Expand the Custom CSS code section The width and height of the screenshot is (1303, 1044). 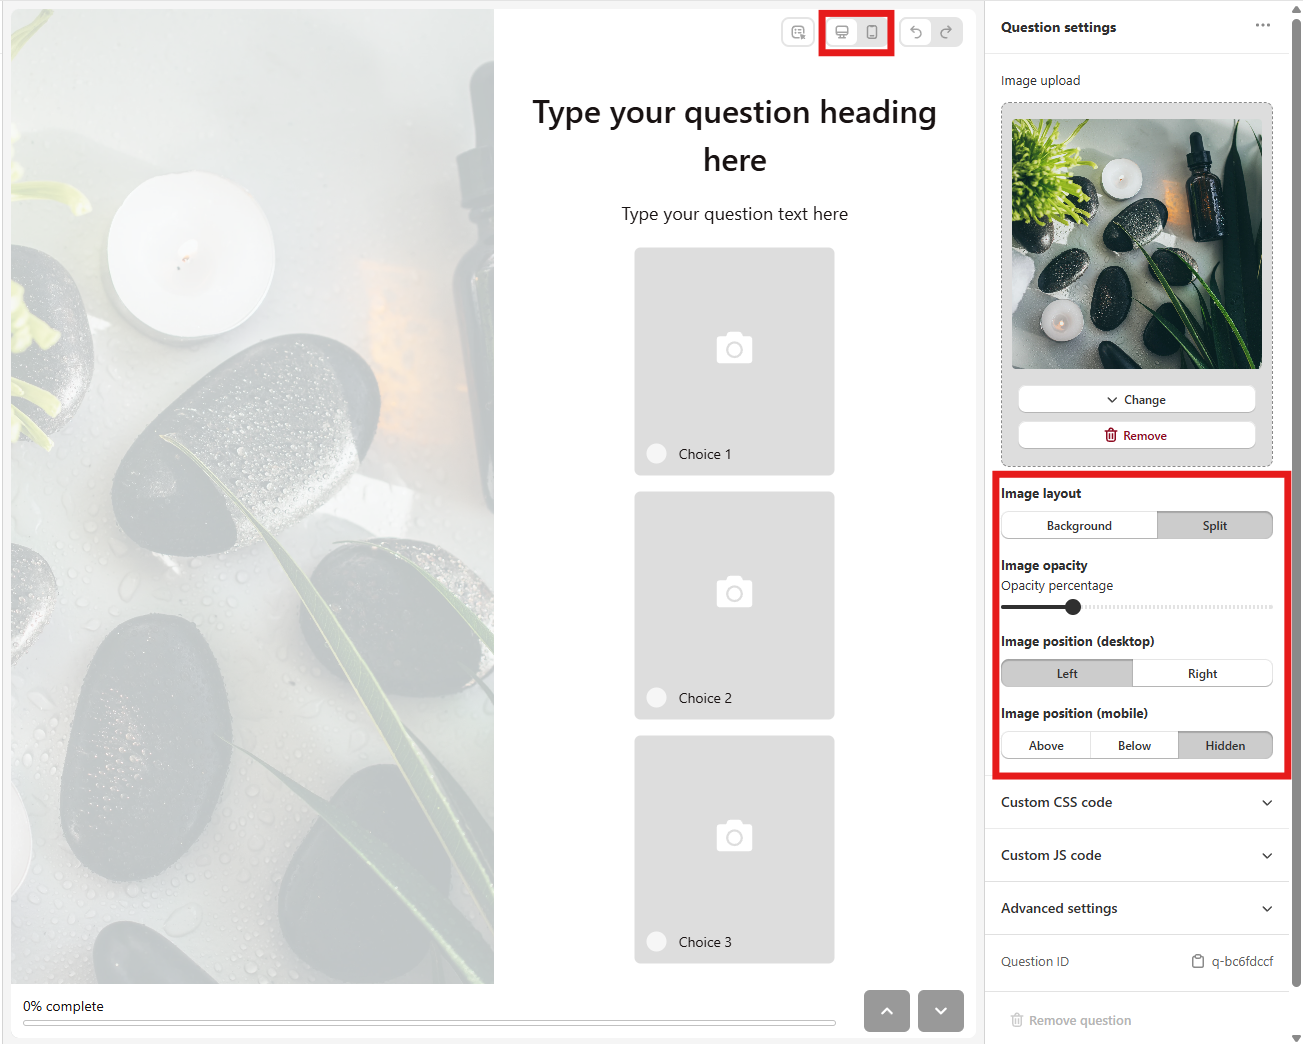click(1137, 802)
